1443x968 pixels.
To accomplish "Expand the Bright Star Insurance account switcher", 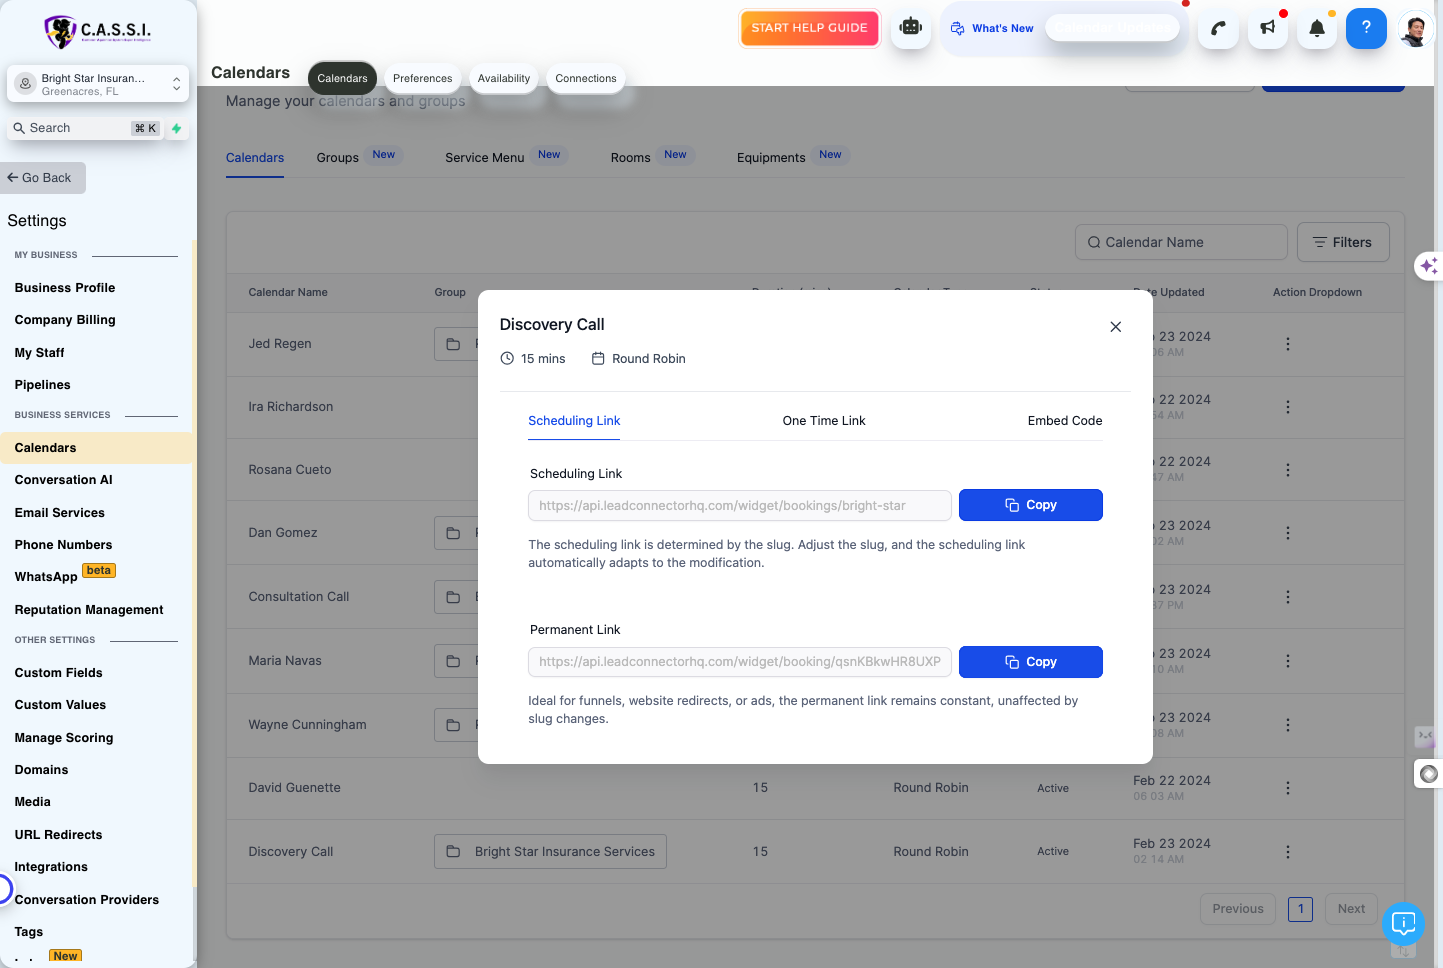I will (x=98, y=84).
